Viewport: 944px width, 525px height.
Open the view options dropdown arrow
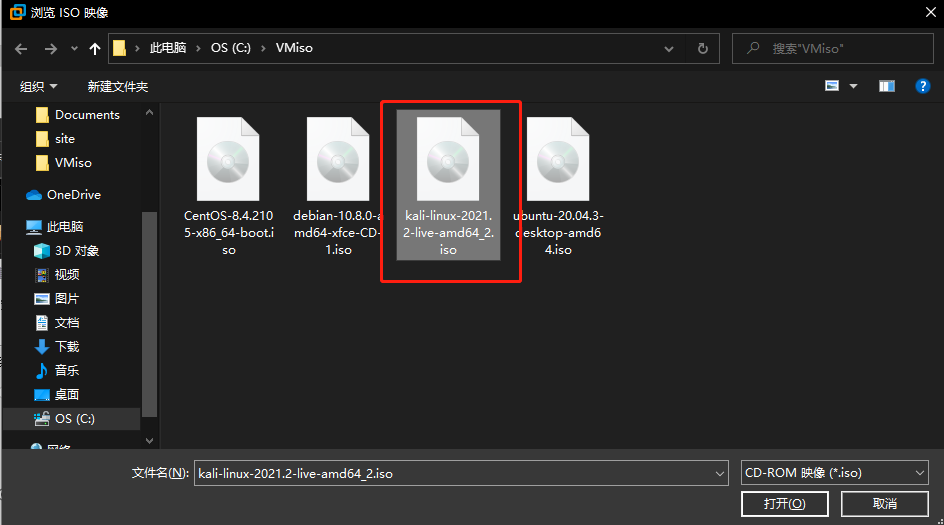click(x=853, y=86)
